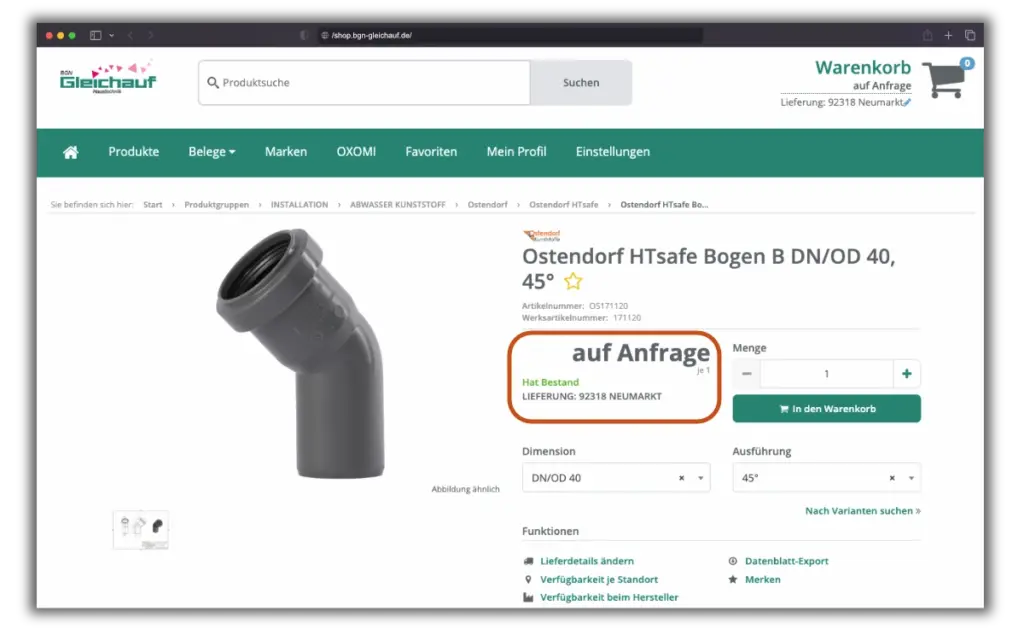
Task: Edit delivery location pencil icon
Action: 907,102
